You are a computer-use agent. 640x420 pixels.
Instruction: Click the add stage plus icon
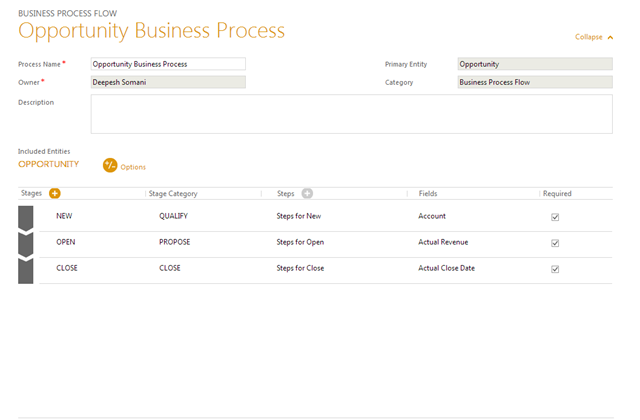point(55,193)
